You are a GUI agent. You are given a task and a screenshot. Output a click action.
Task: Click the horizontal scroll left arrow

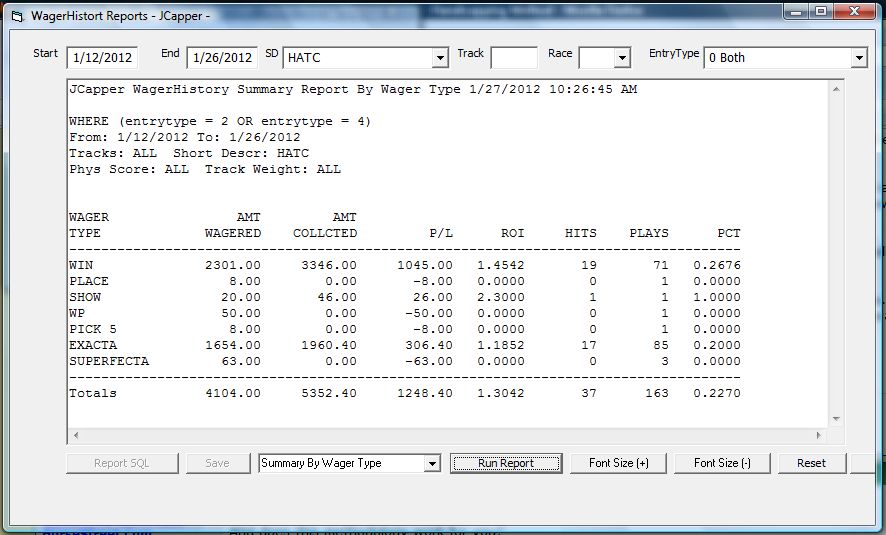pos(76,435)
